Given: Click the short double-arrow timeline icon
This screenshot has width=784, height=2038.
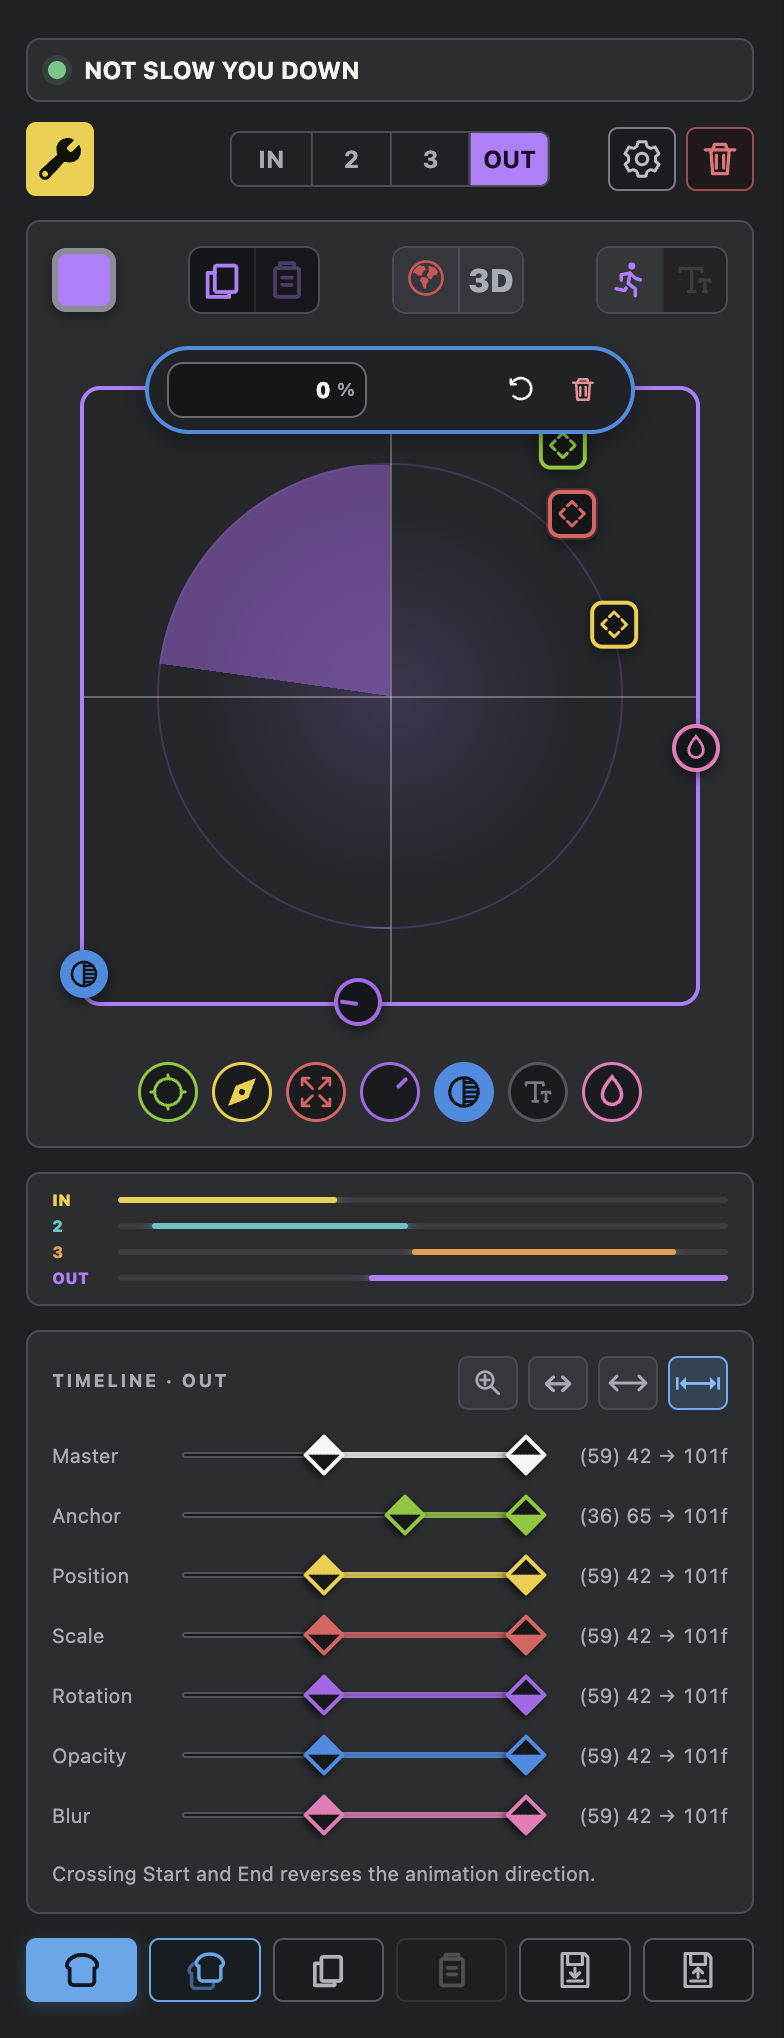Looking at the screenshot, I should click(x=558, y=1383).
